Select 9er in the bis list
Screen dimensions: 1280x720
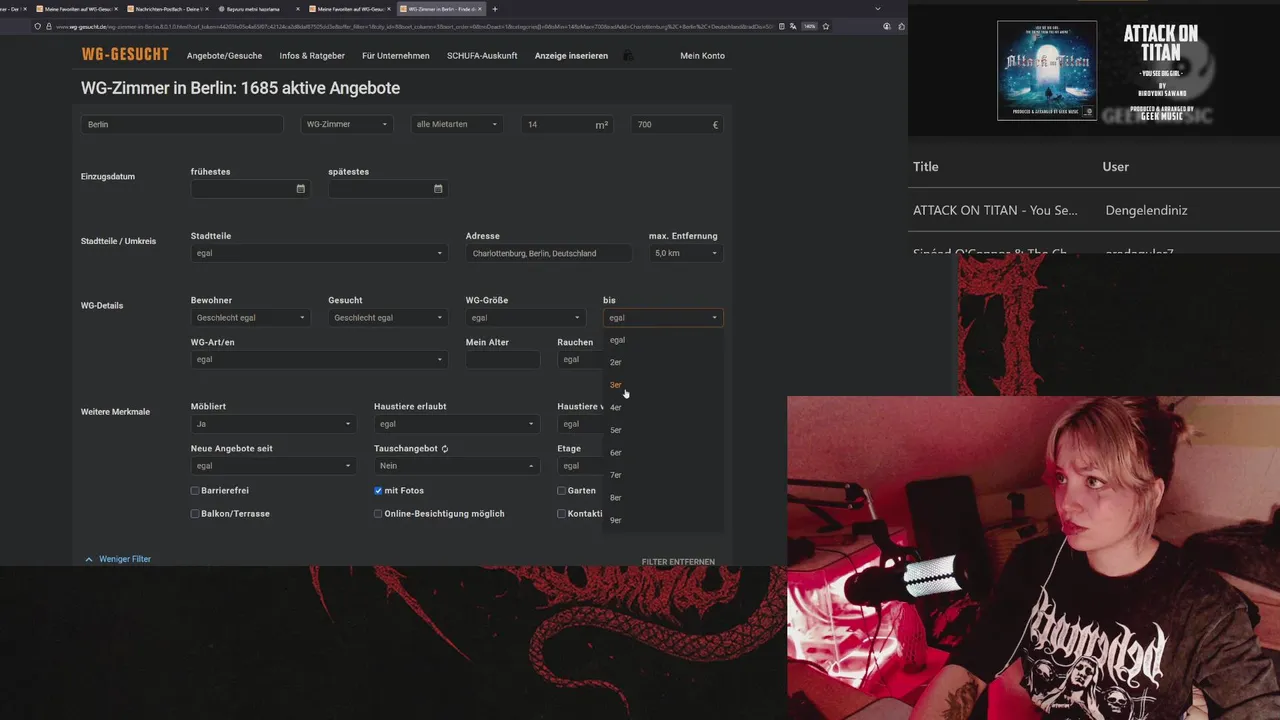(662, 520)
